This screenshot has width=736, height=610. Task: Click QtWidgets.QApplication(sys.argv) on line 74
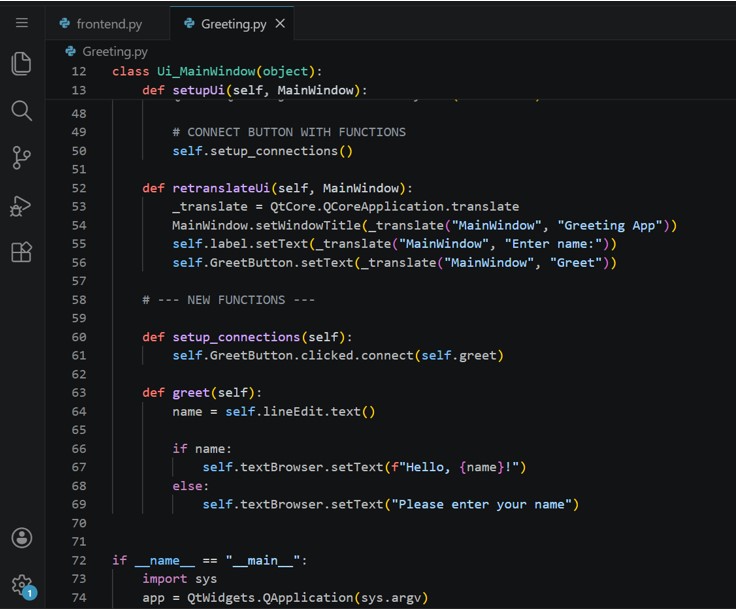click(308, 598)
